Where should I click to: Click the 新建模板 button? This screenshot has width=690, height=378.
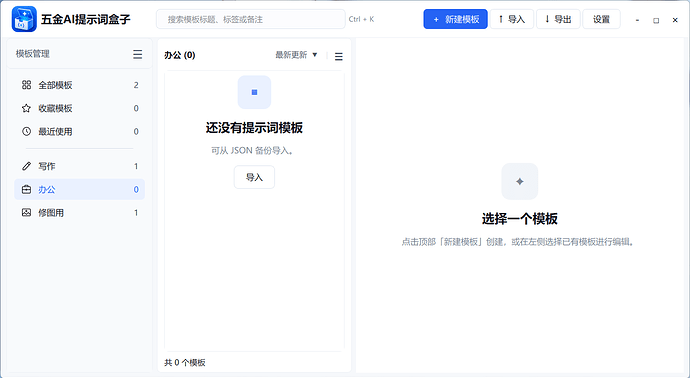coord(455,19)
